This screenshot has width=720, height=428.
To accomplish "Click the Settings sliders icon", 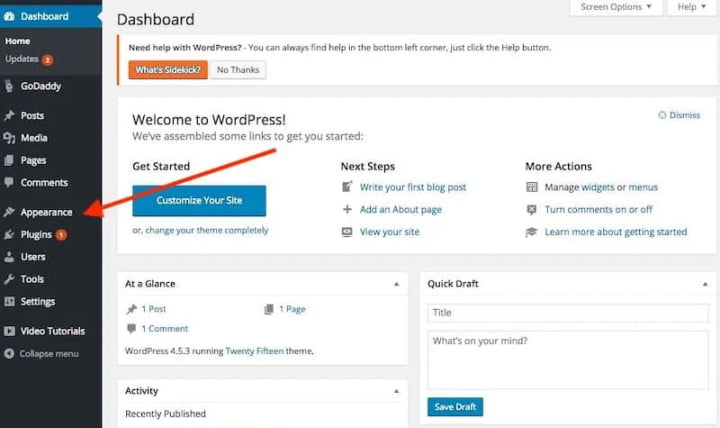I will click(9, 302).
